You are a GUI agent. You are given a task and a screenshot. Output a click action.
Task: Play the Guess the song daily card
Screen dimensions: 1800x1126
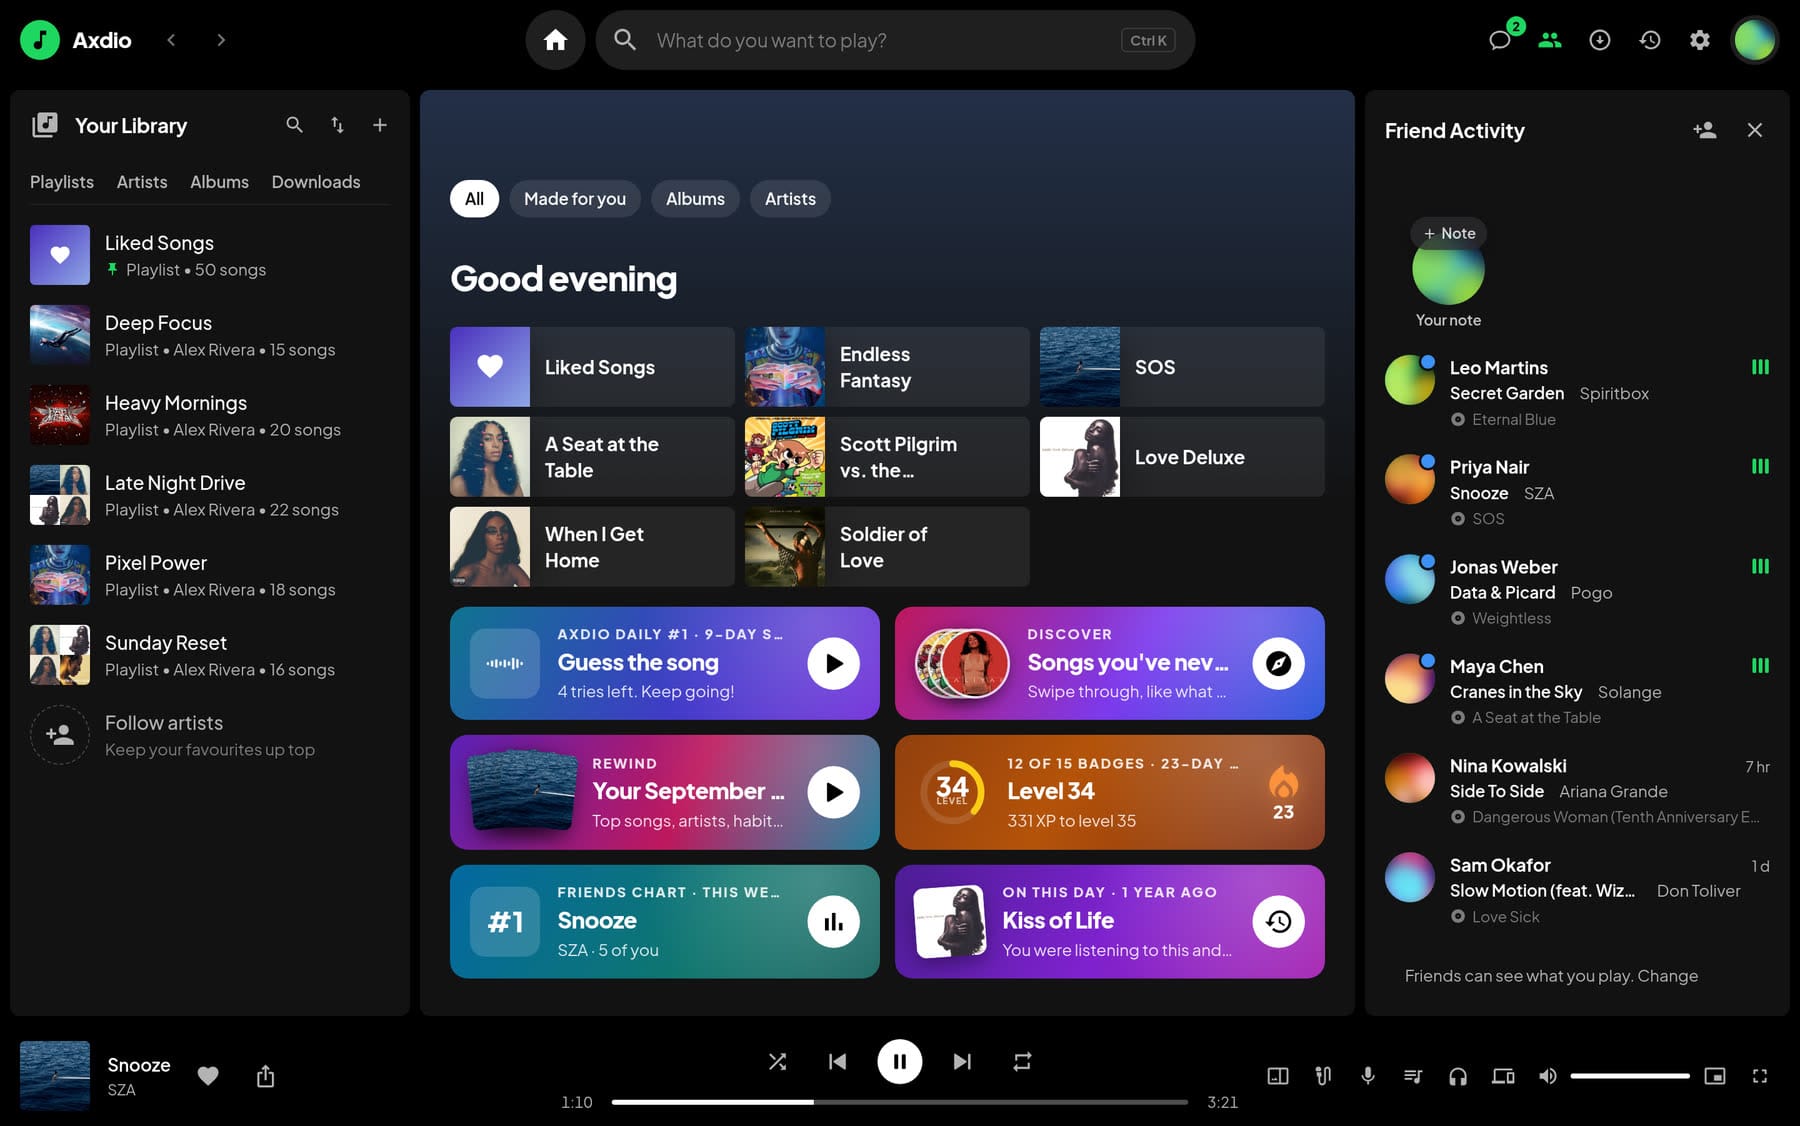tap(834, 664)
